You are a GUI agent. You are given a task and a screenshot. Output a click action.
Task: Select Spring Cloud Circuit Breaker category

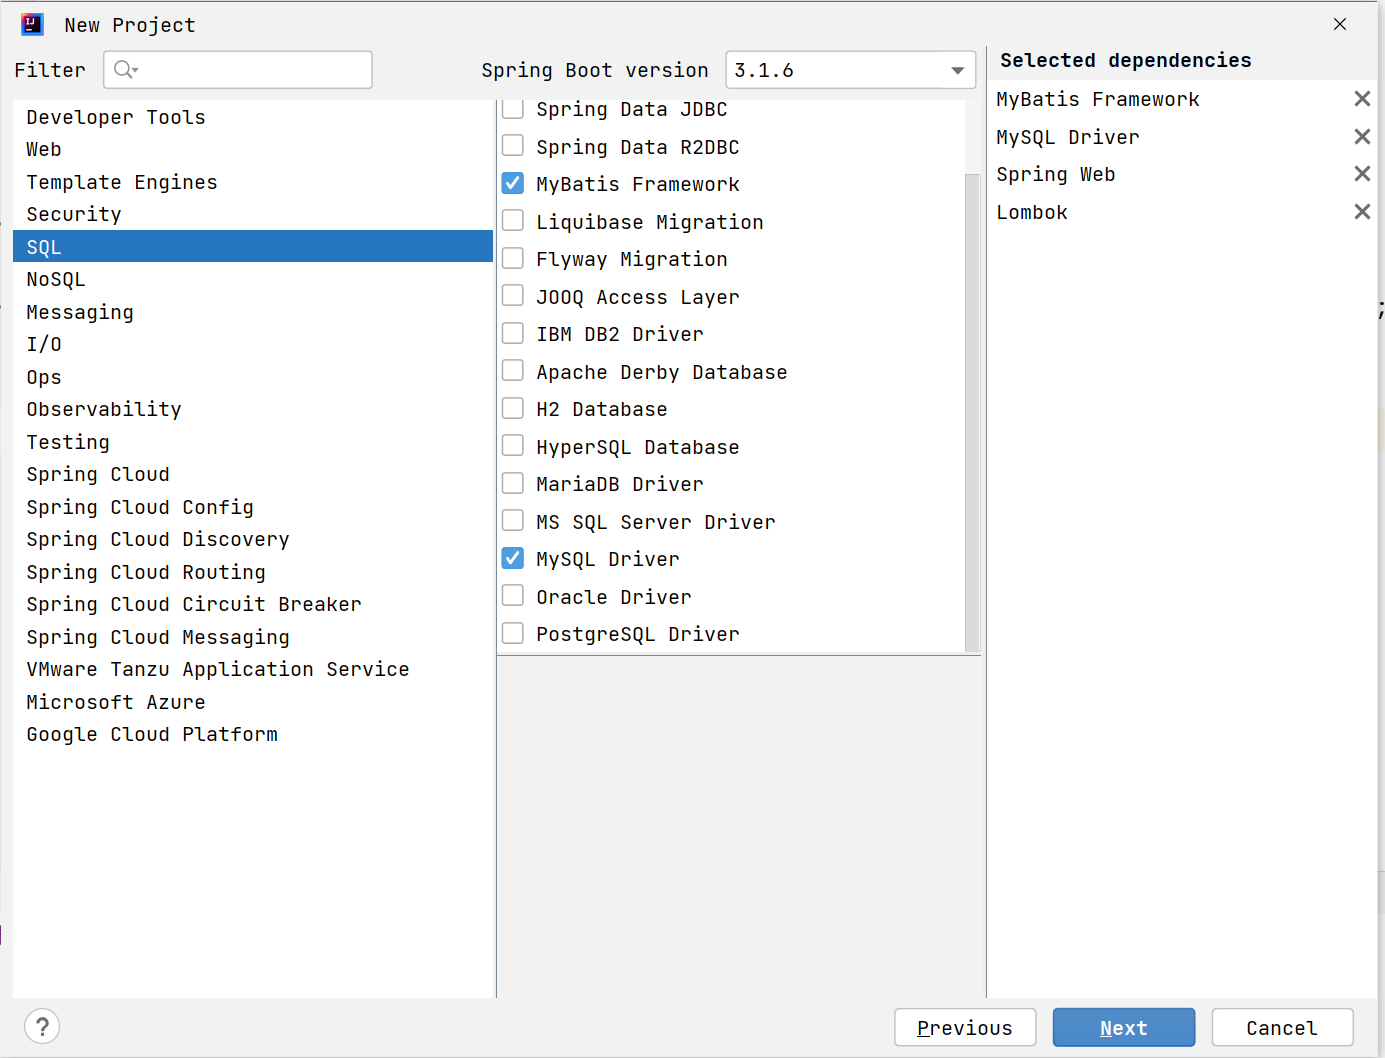point(253,604)
